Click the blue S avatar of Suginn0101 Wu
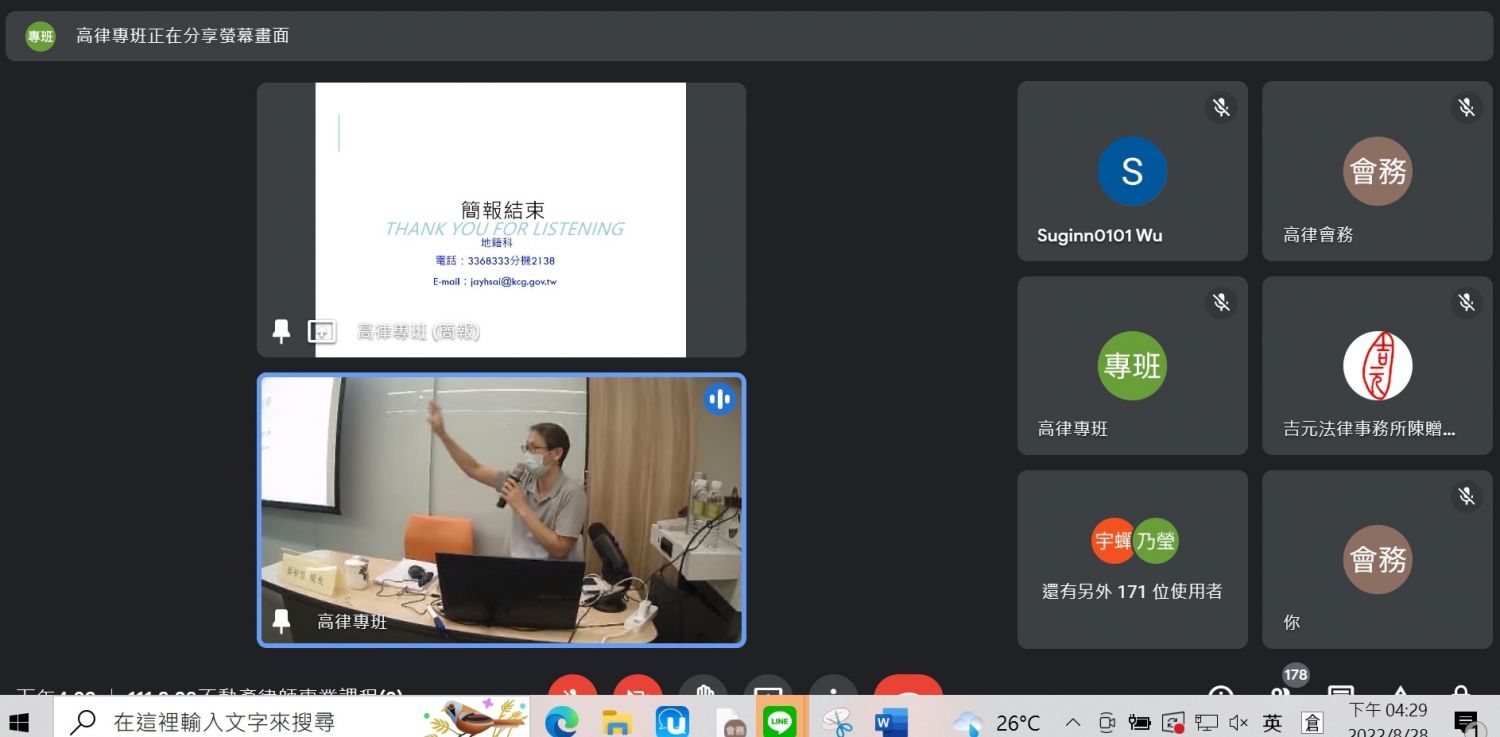 pos(1132,171)
